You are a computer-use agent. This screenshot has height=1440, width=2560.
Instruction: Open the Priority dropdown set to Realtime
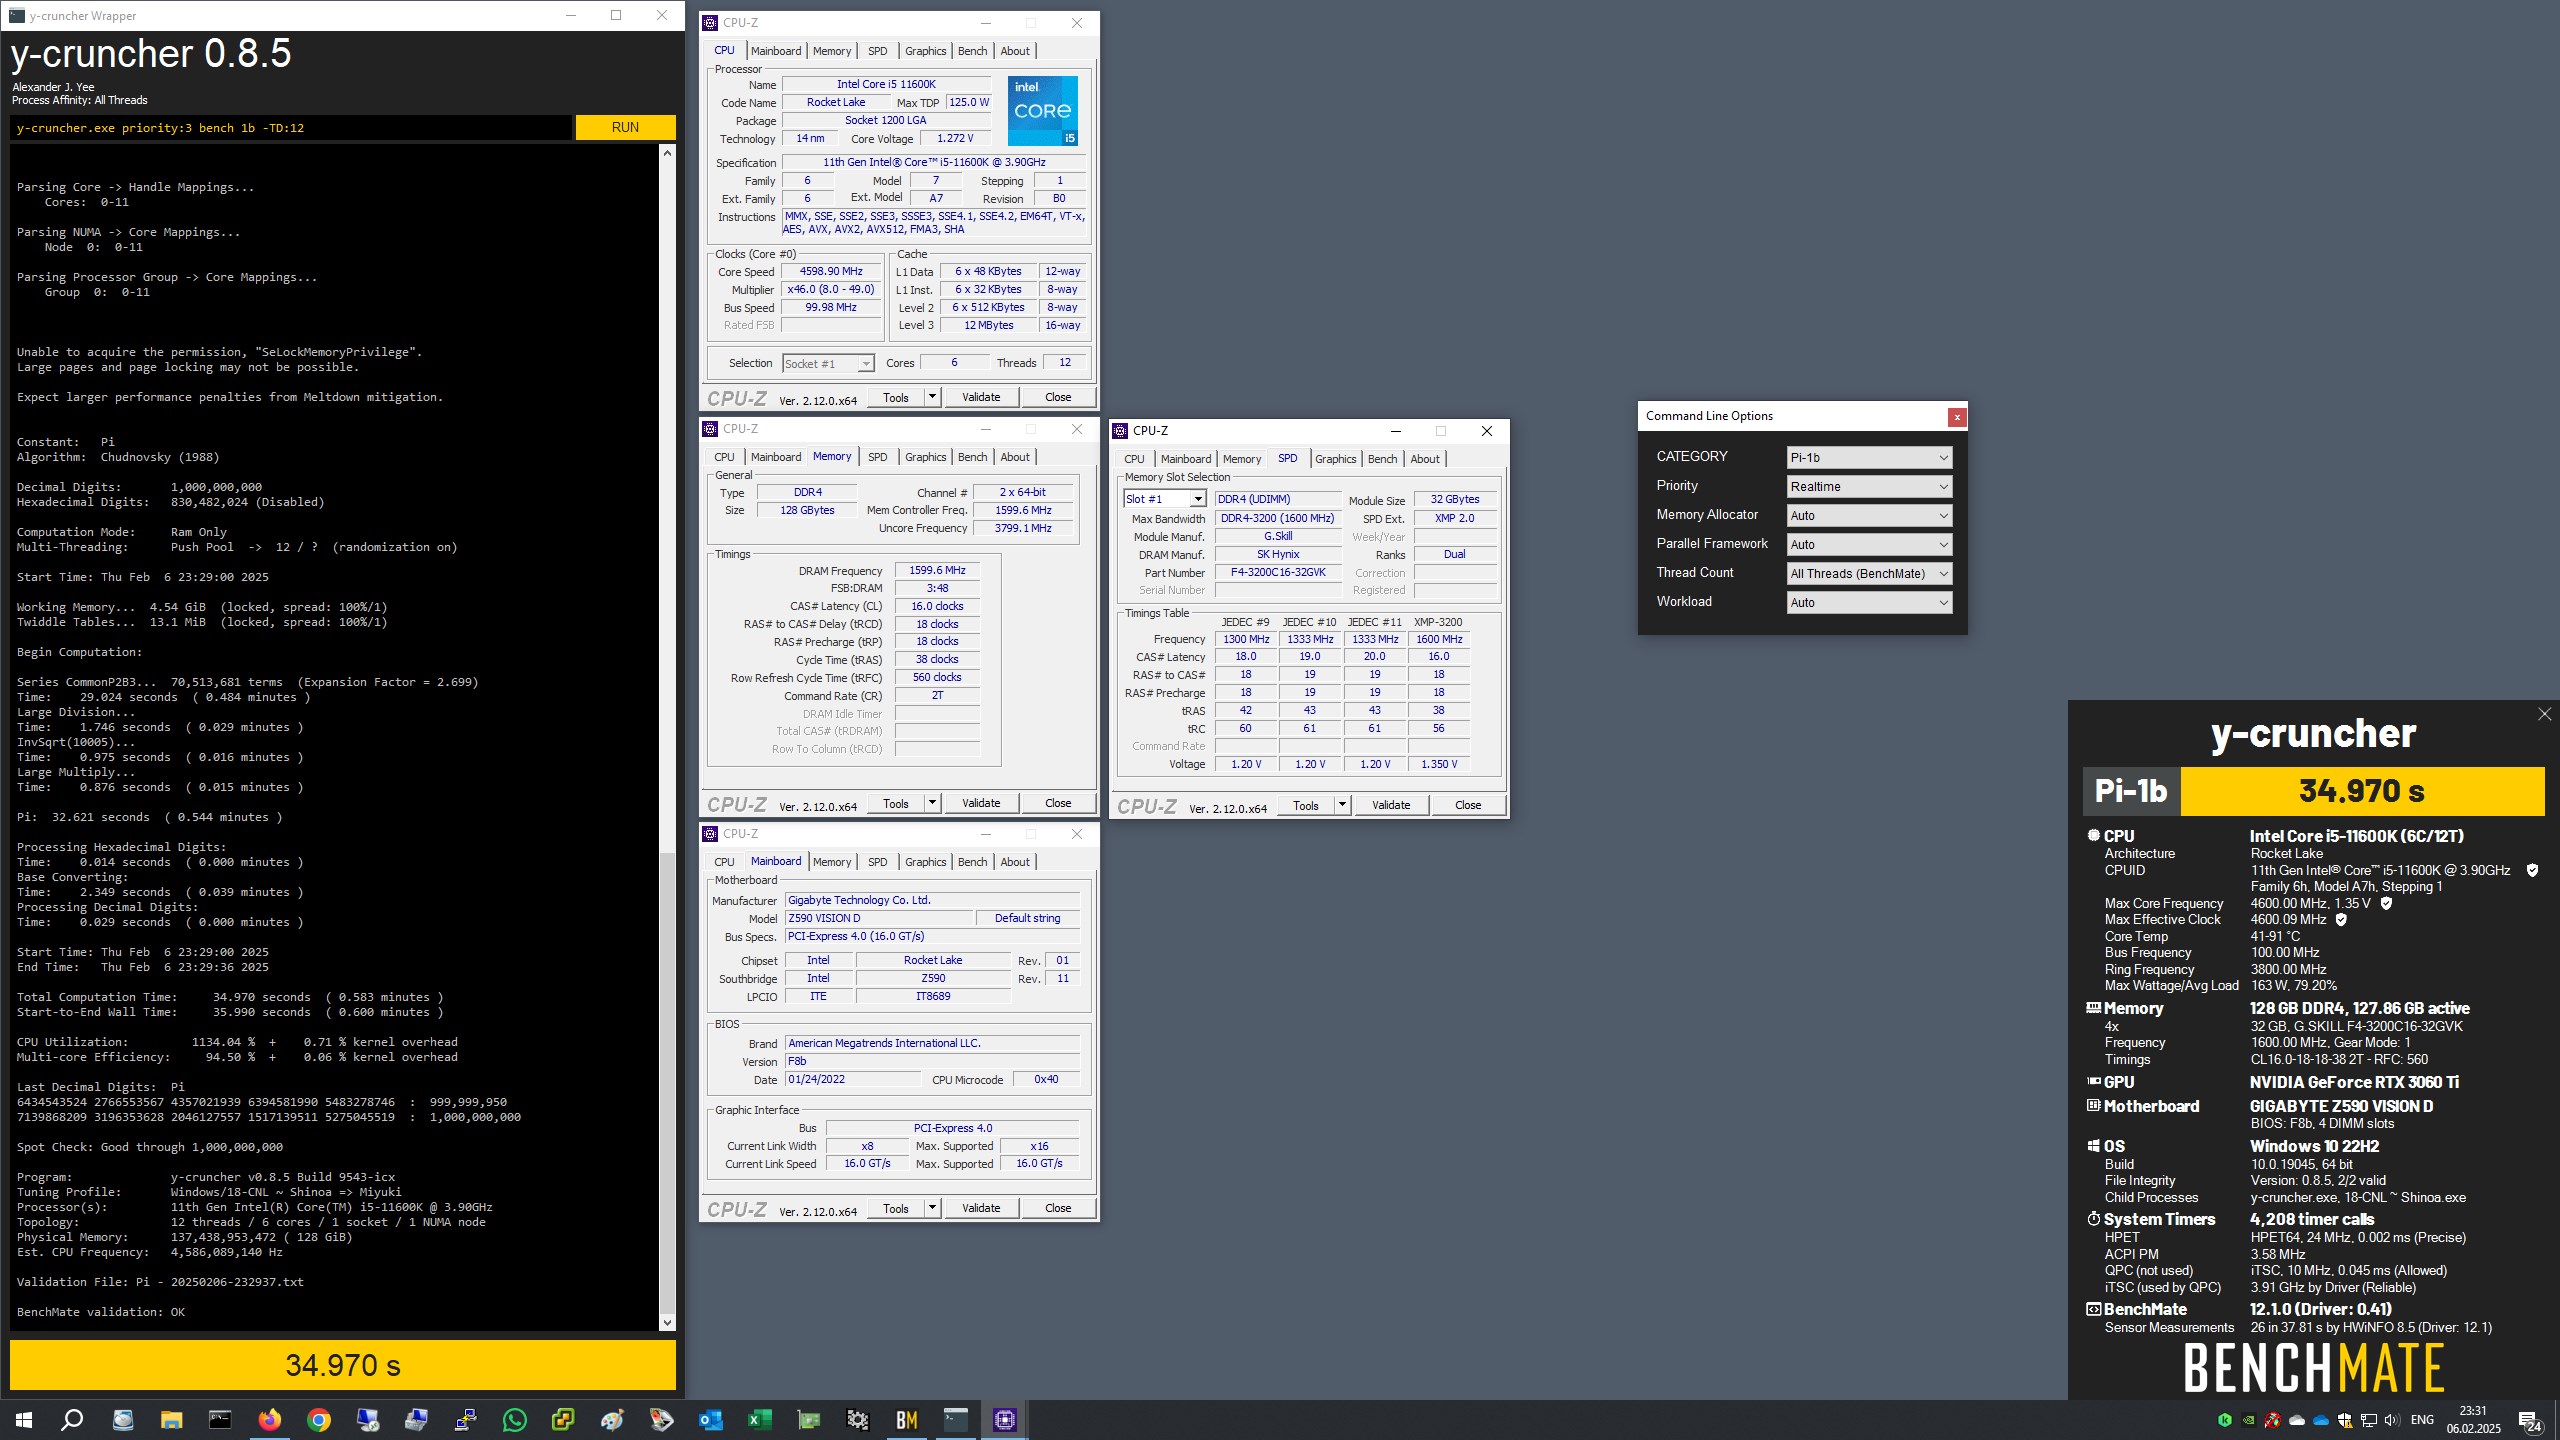tap(1869, 487)
